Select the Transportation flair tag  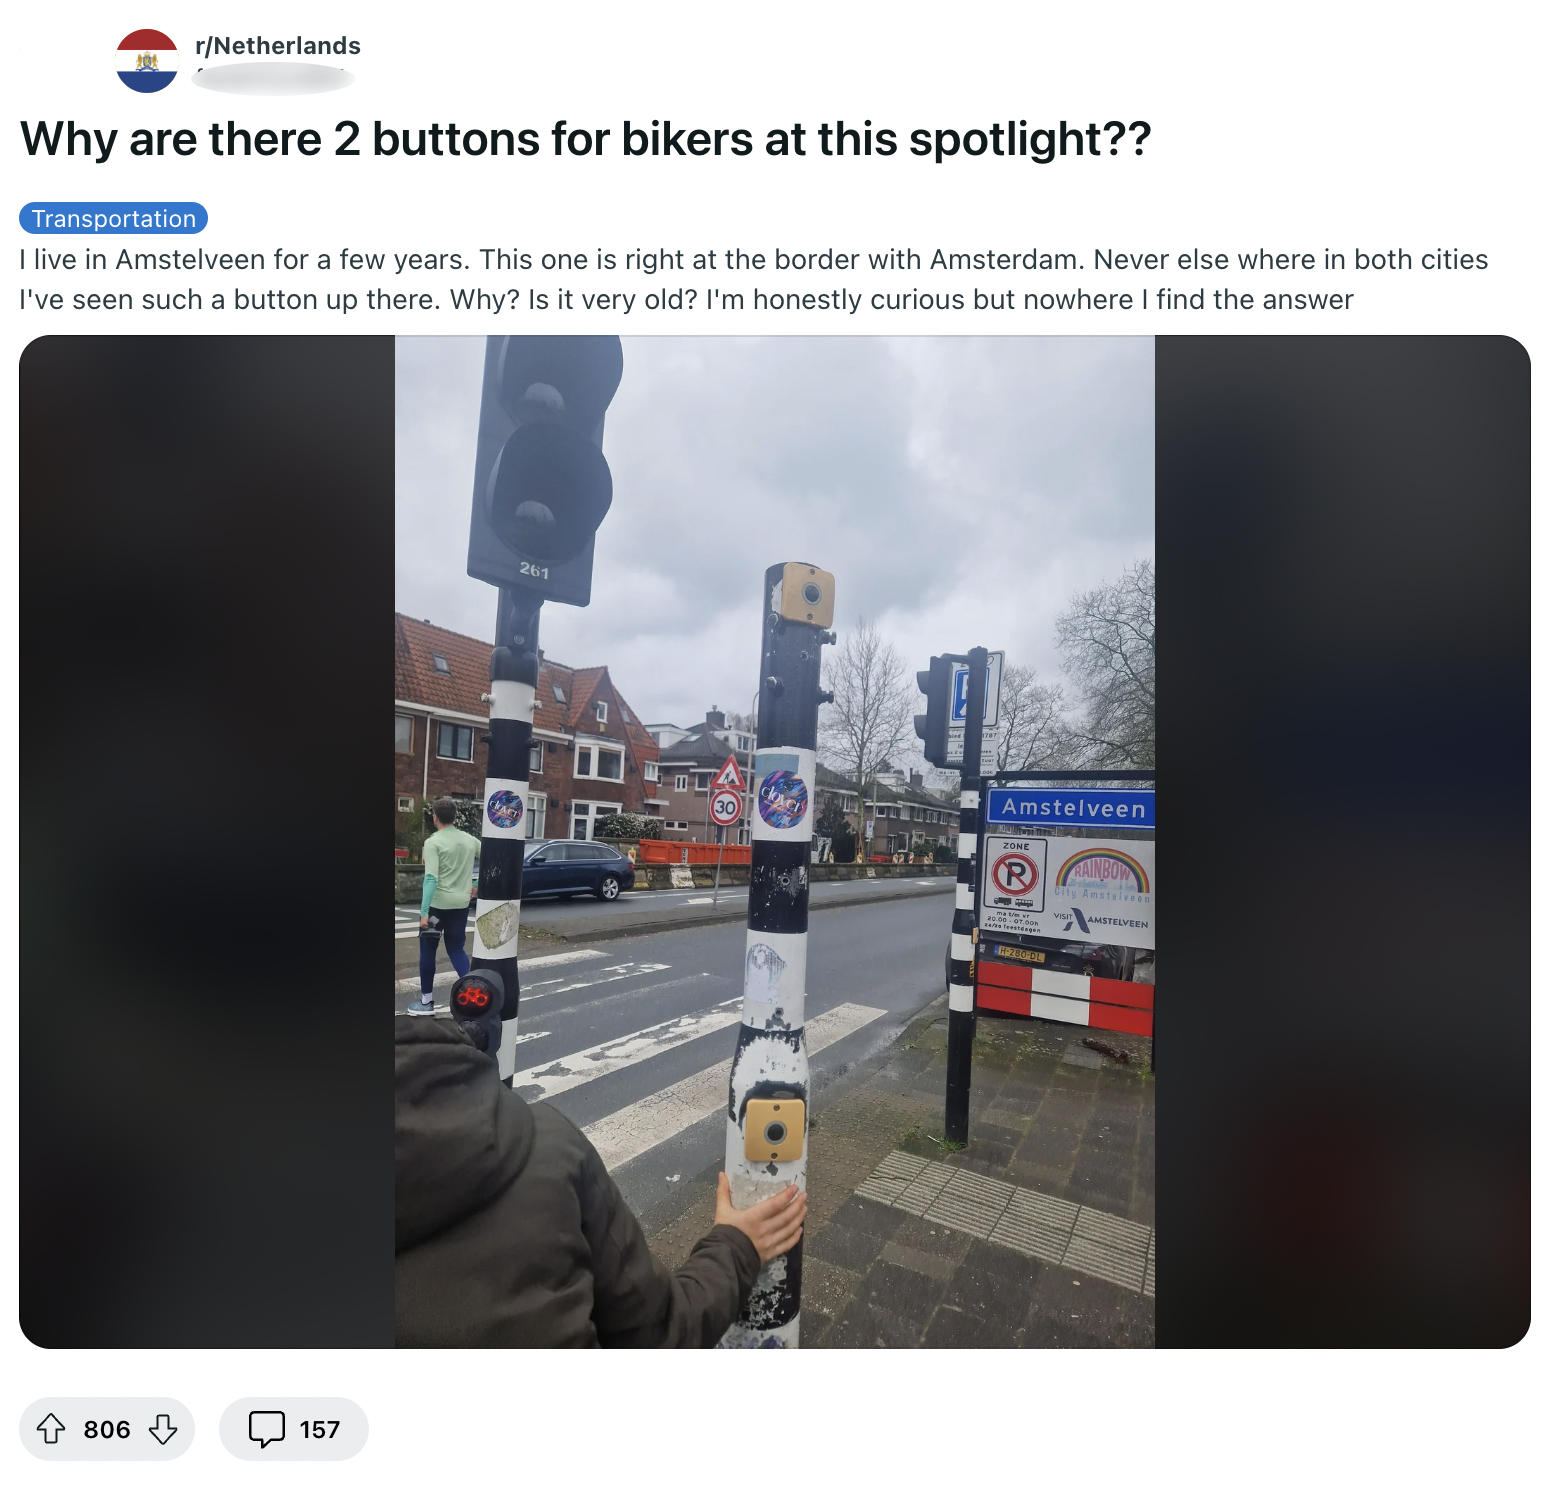(113, 218)
